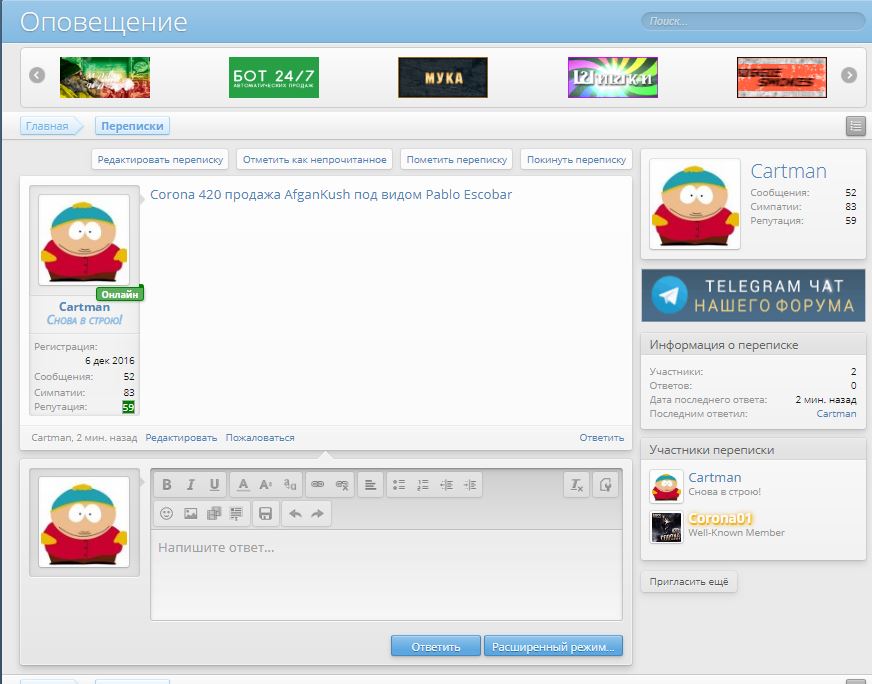Open the МУКА banner

[443, 77]
